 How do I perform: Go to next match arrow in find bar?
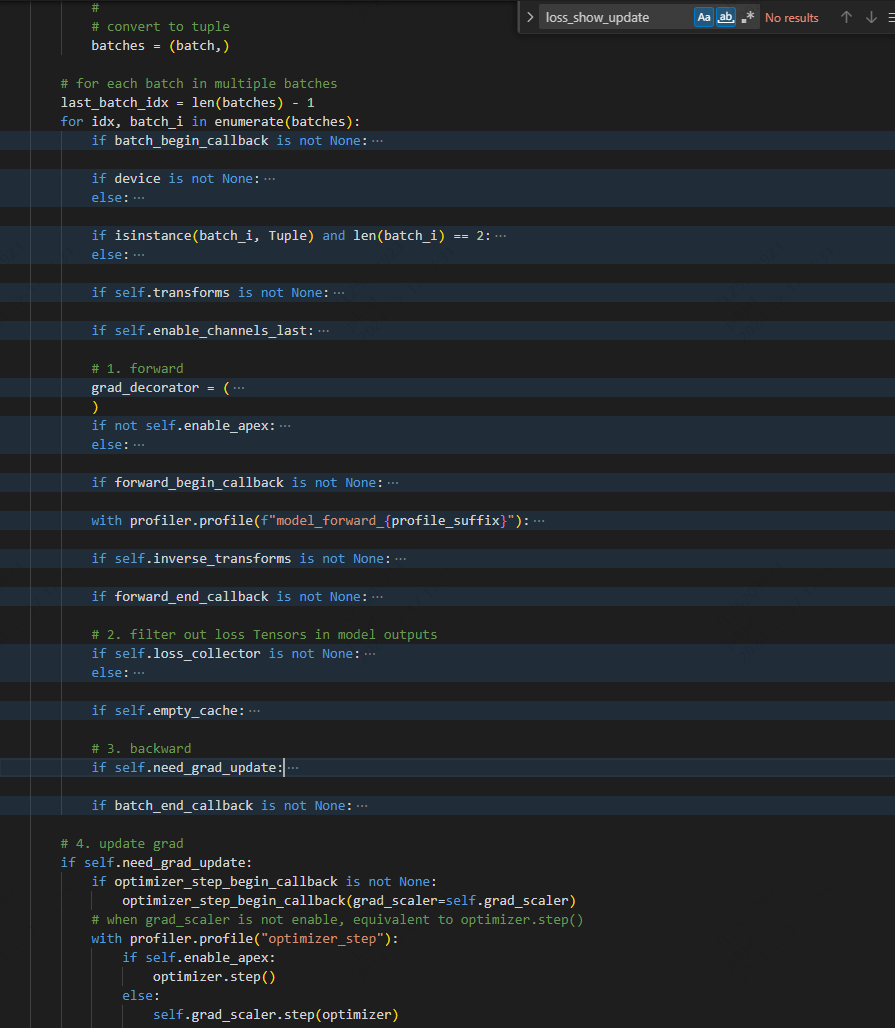pyautogui.click(x=872, y=17)
